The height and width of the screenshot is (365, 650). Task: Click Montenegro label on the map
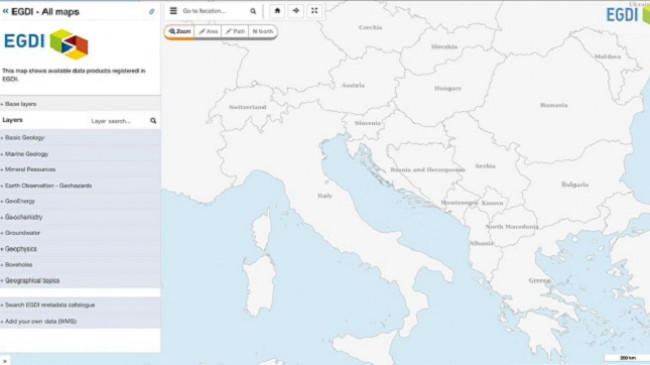459,203
